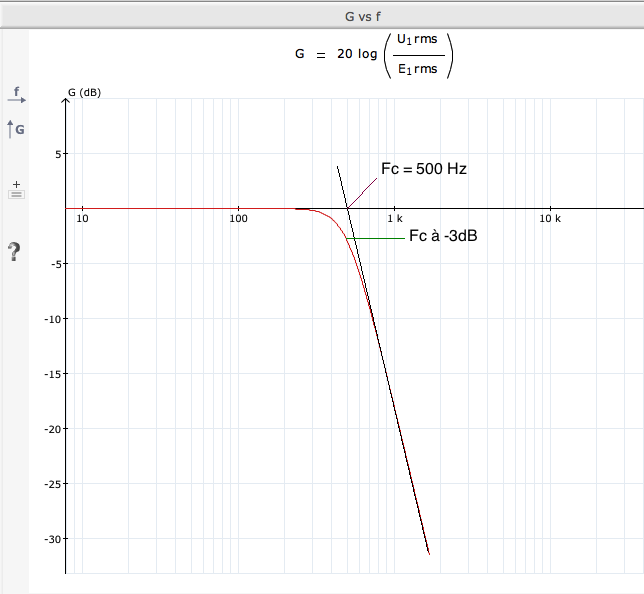The height and width of the screenshot is (594, 644).
Task: Click the -20 gain axis tick label
Action: 53,429
